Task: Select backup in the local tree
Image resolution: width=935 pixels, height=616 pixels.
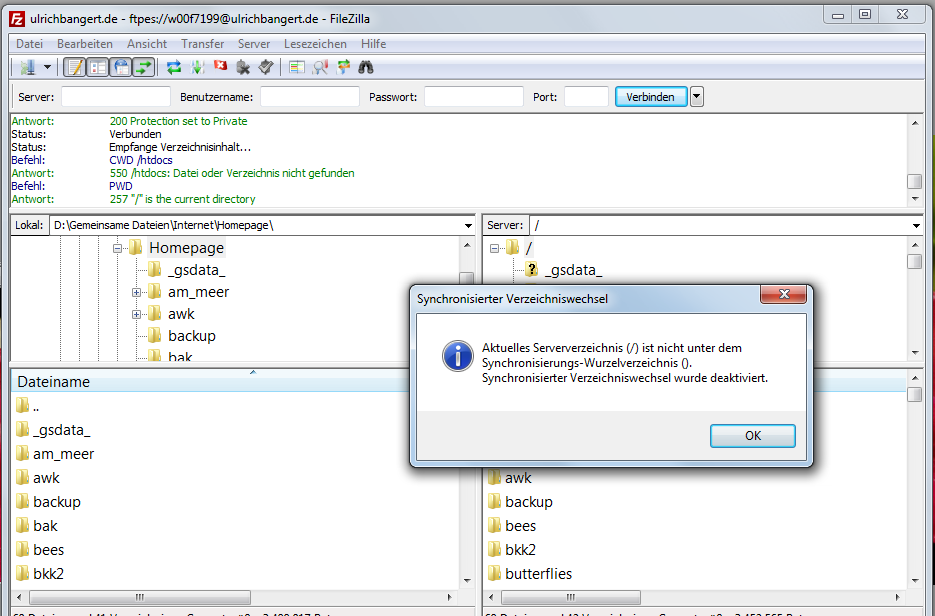Action: (191, 336)
